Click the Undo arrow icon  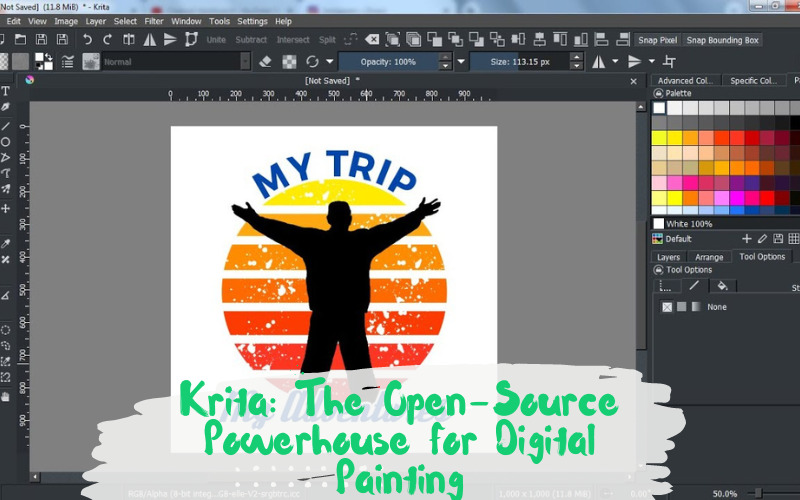click(87, 39)
